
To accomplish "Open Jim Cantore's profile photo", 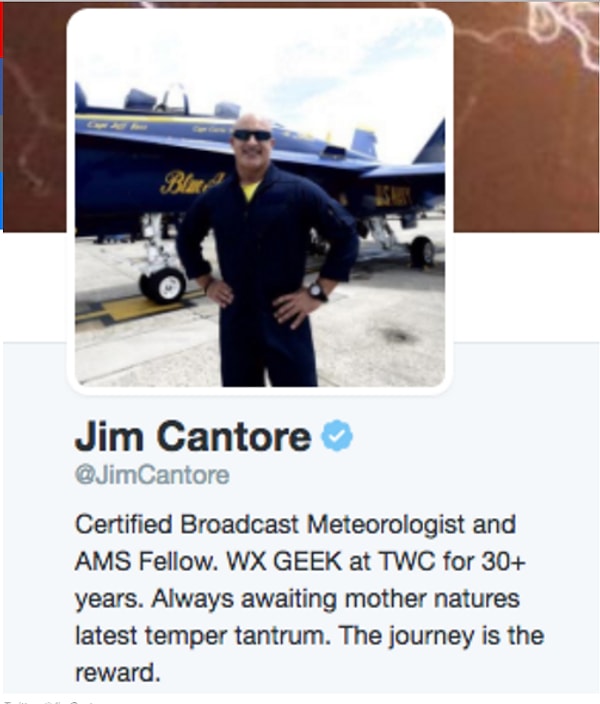I will (x=260, y=201).
